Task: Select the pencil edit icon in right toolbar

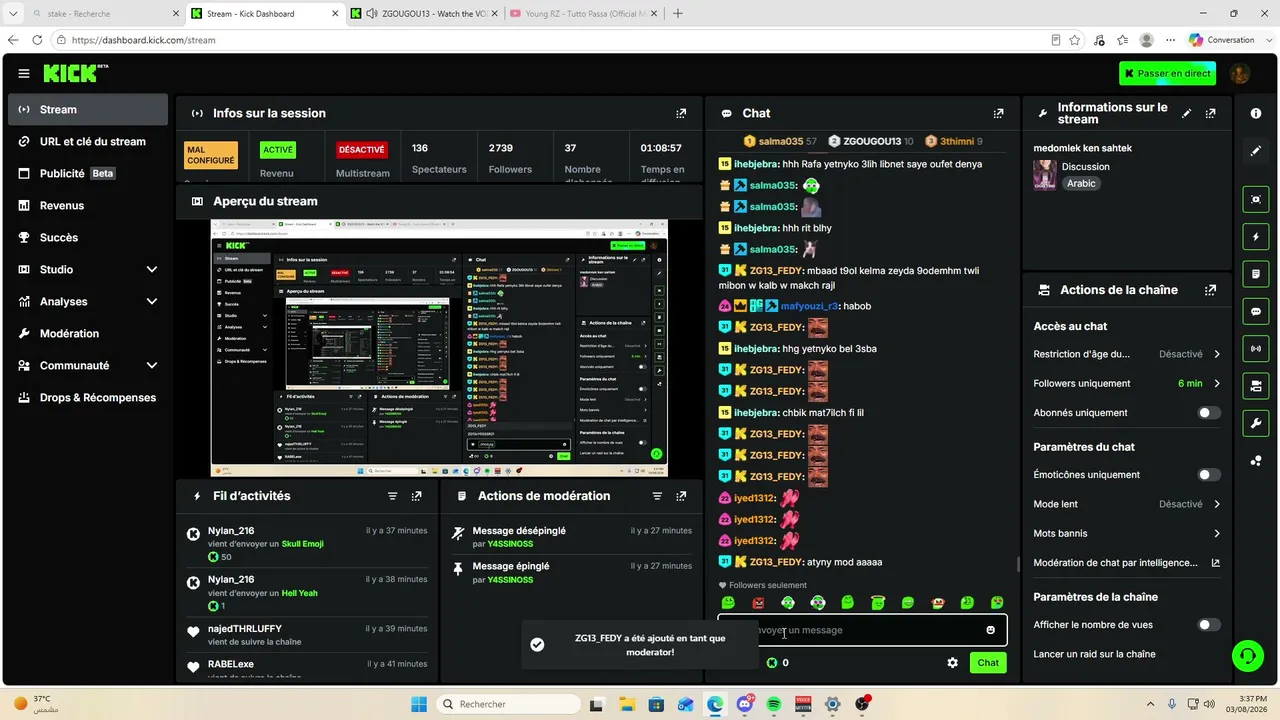Action: tap(1256, 151)
